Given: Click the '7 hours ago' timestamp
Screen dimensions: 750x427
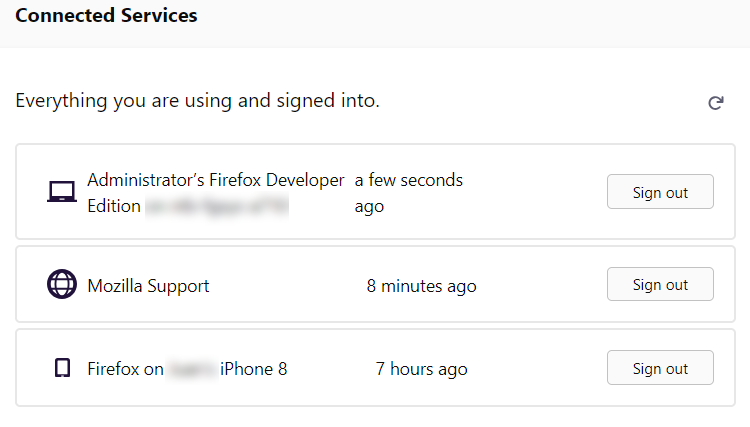Looking at the screenshot, I should (x=421, y=369).
